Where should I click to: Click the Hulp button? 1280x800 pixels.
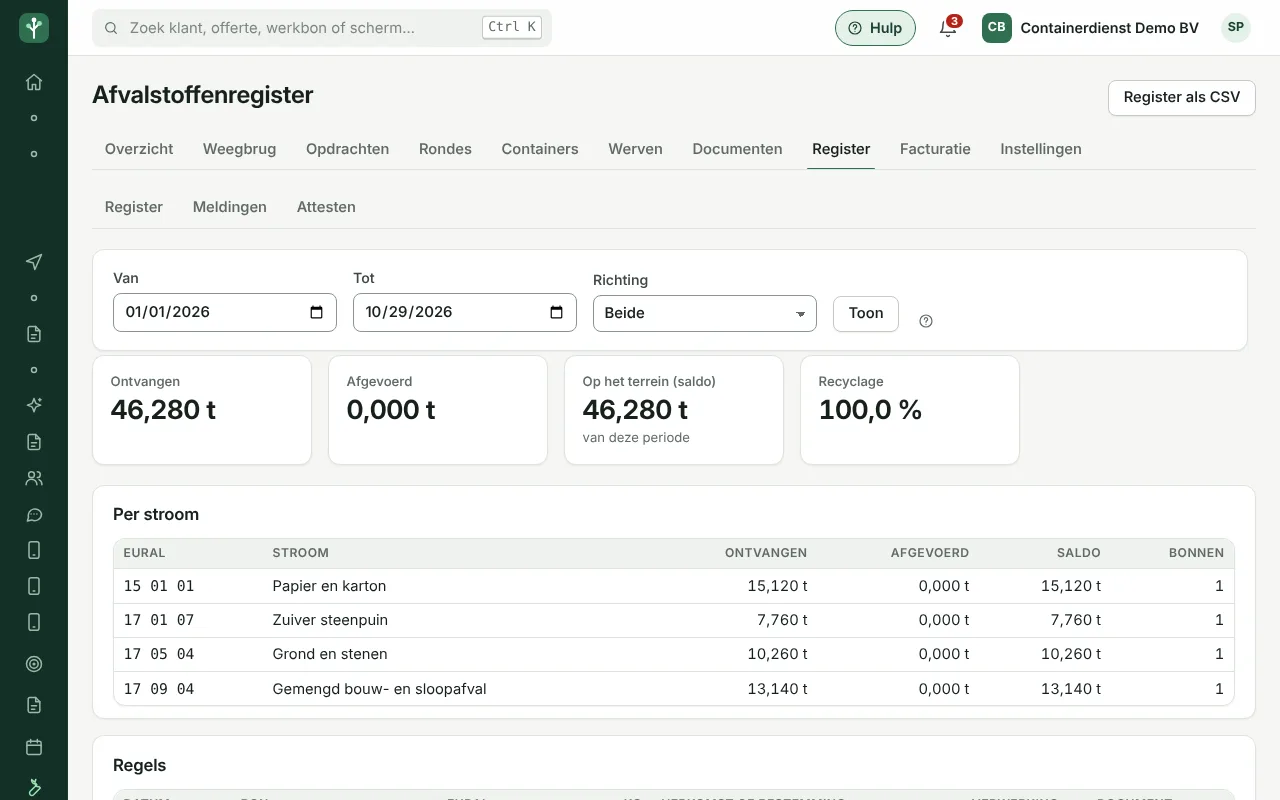click(875, 28)
